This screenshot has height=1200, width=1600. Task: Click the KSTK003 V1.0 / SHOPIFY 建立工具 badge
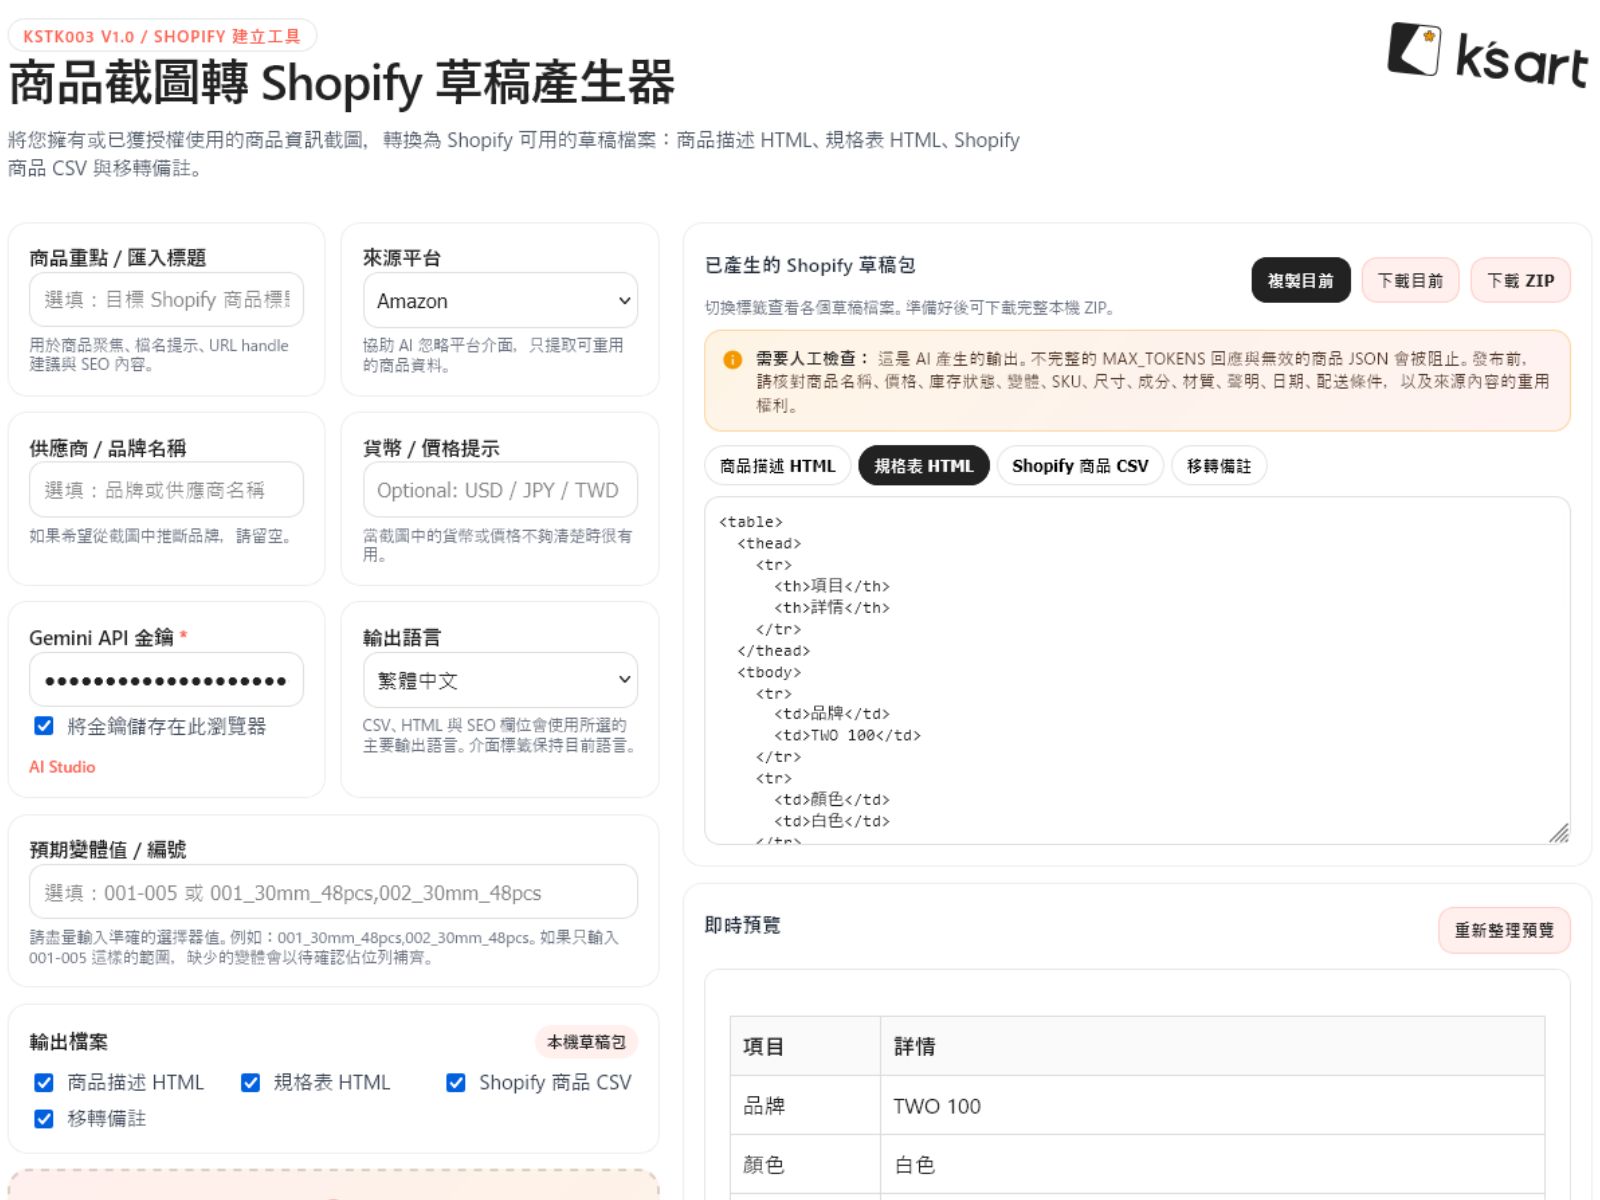coord(162,36)
